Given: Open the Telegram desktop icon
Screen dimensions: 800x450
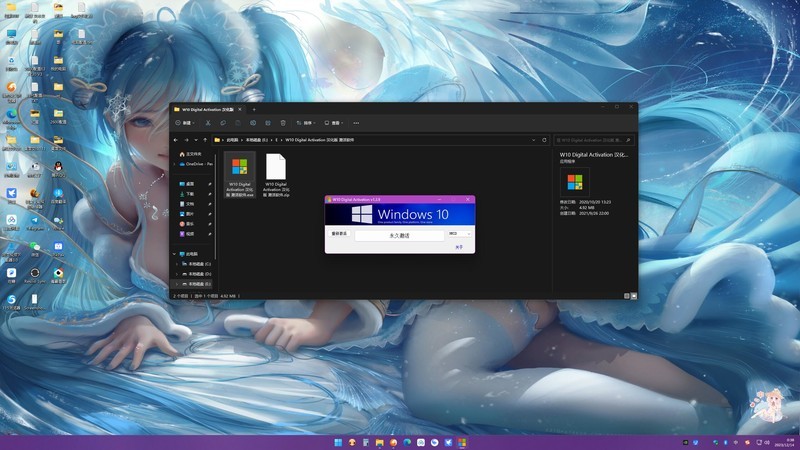Looking at the screenshot, I should click(x=35, y=222).
